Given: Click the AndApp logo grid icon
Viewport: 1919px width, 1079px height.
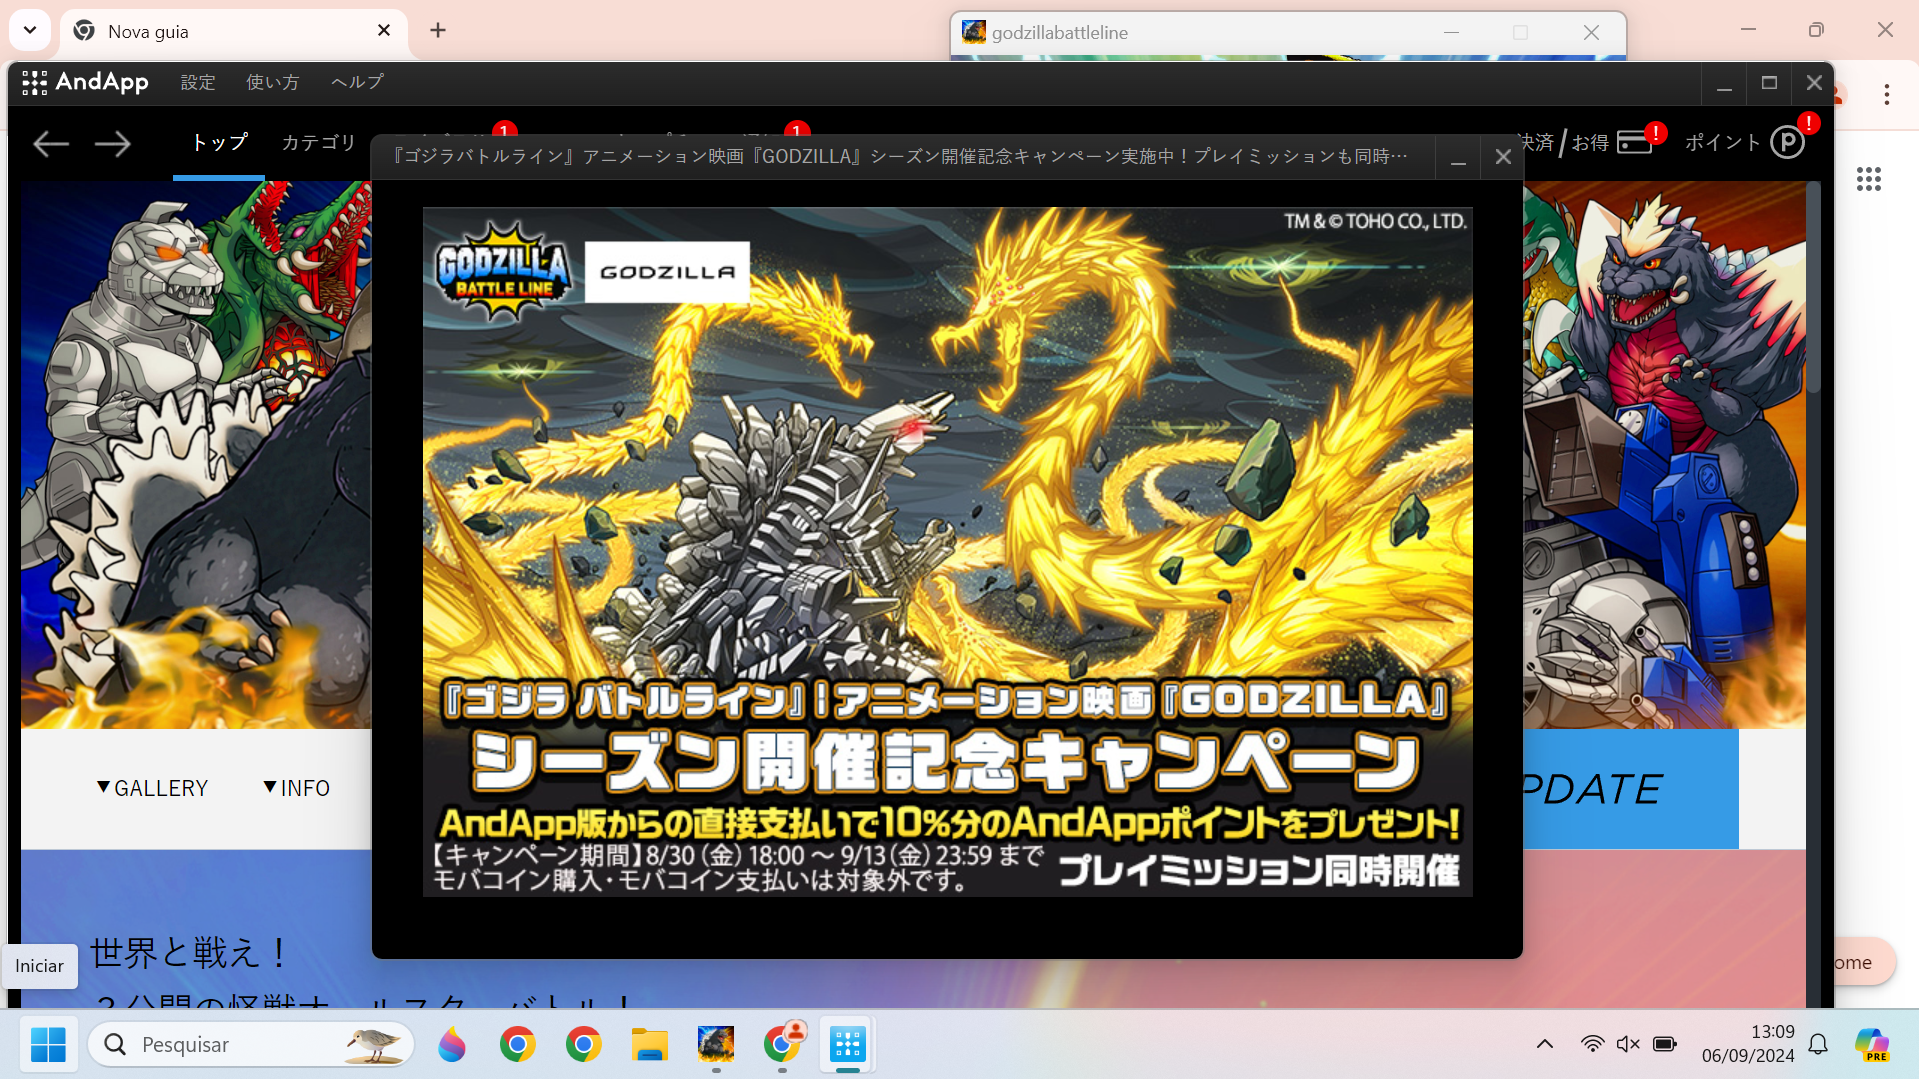Looking at the screenshot, I should click(35, 83).
